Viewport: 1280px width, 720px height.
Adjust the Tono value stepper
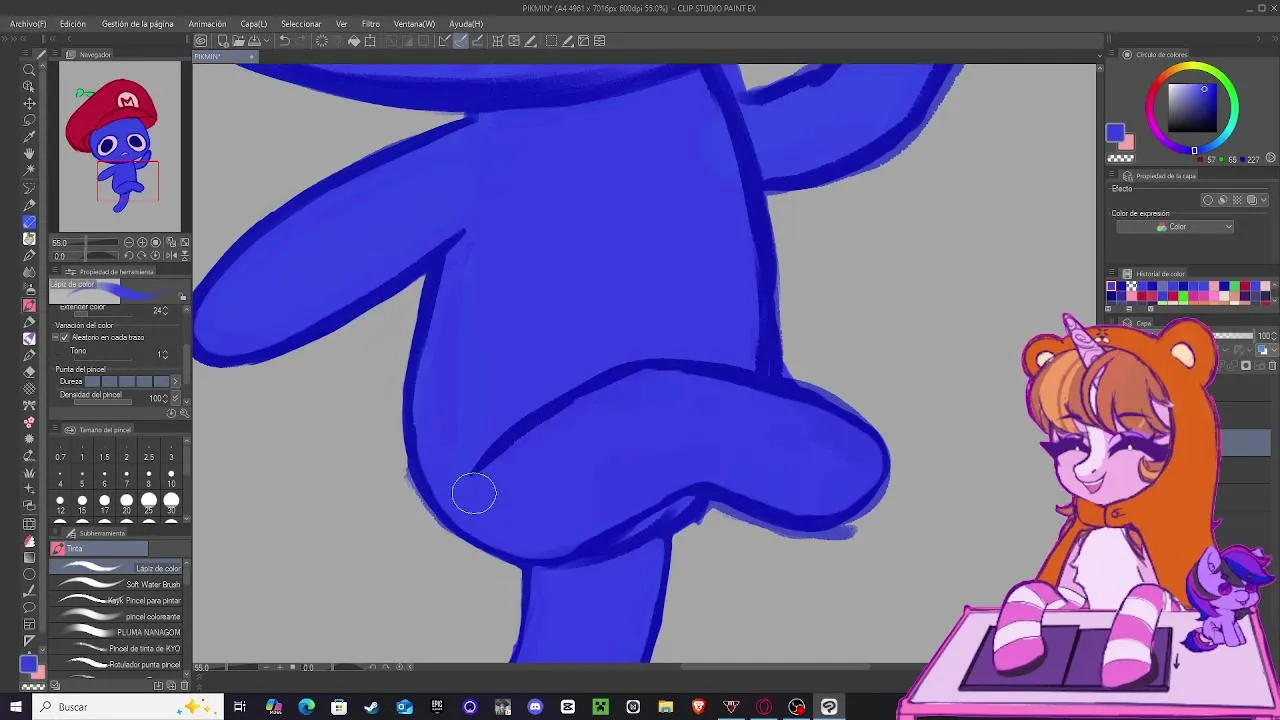165,354
